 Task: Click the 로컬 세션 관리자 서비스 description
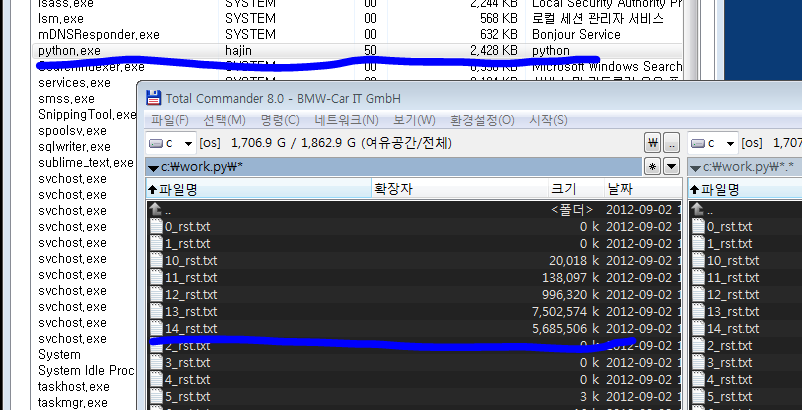(x=598, y=18)
